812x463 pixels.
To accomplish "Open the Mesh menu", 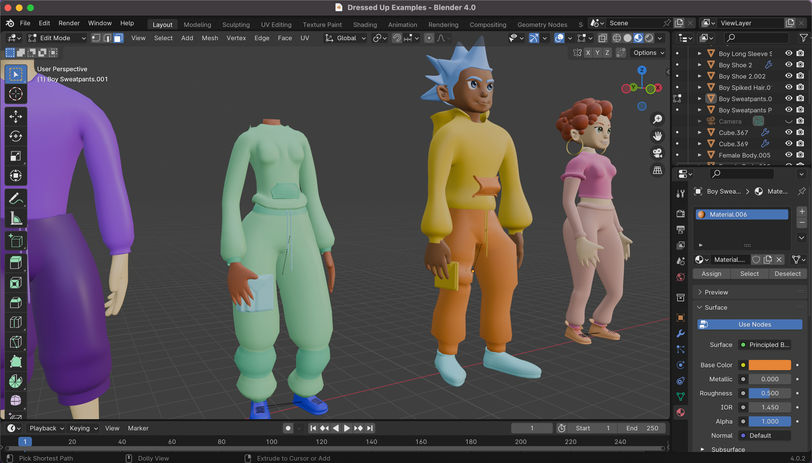I will pos(209,38).
